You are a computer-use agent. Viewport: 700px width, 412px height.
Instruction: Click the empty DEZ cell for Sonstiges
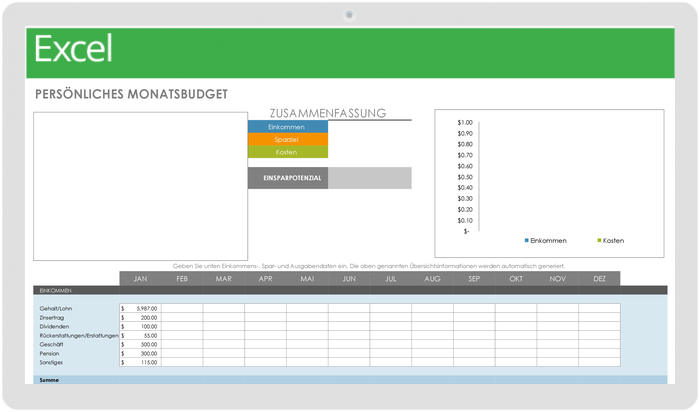599,362
